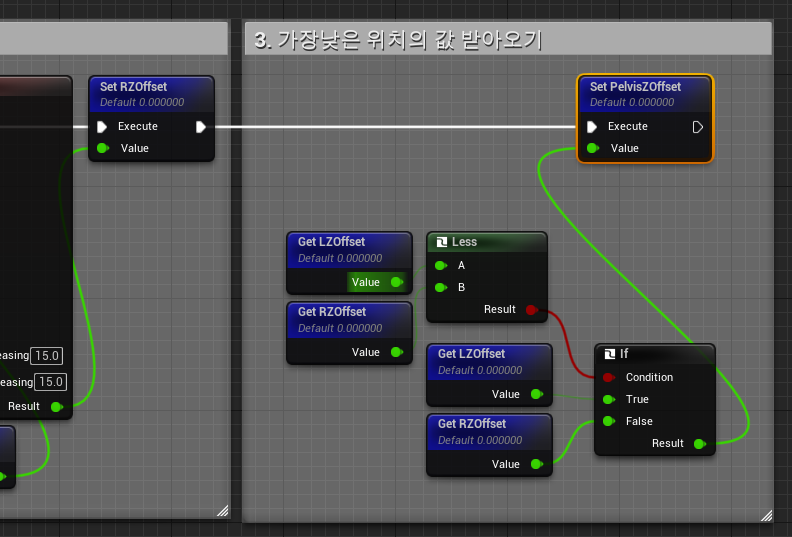
Task: Click the Less node B input pin
Action: click(441, 287)
